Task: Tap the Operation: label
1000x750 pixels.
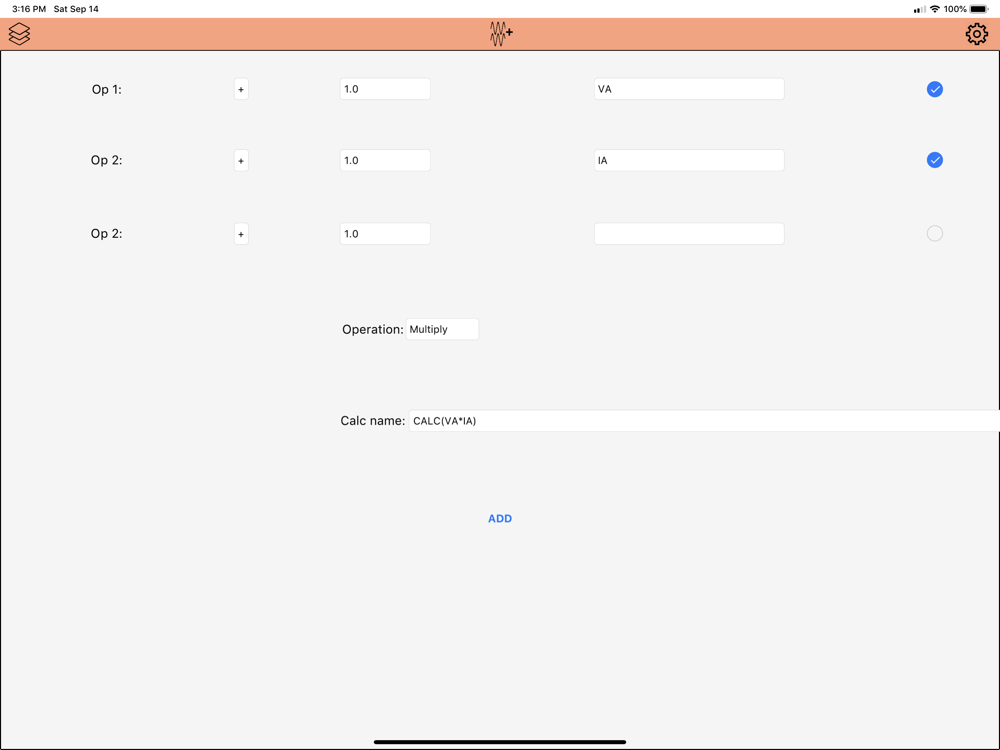Action: click(x=372, y=330)
